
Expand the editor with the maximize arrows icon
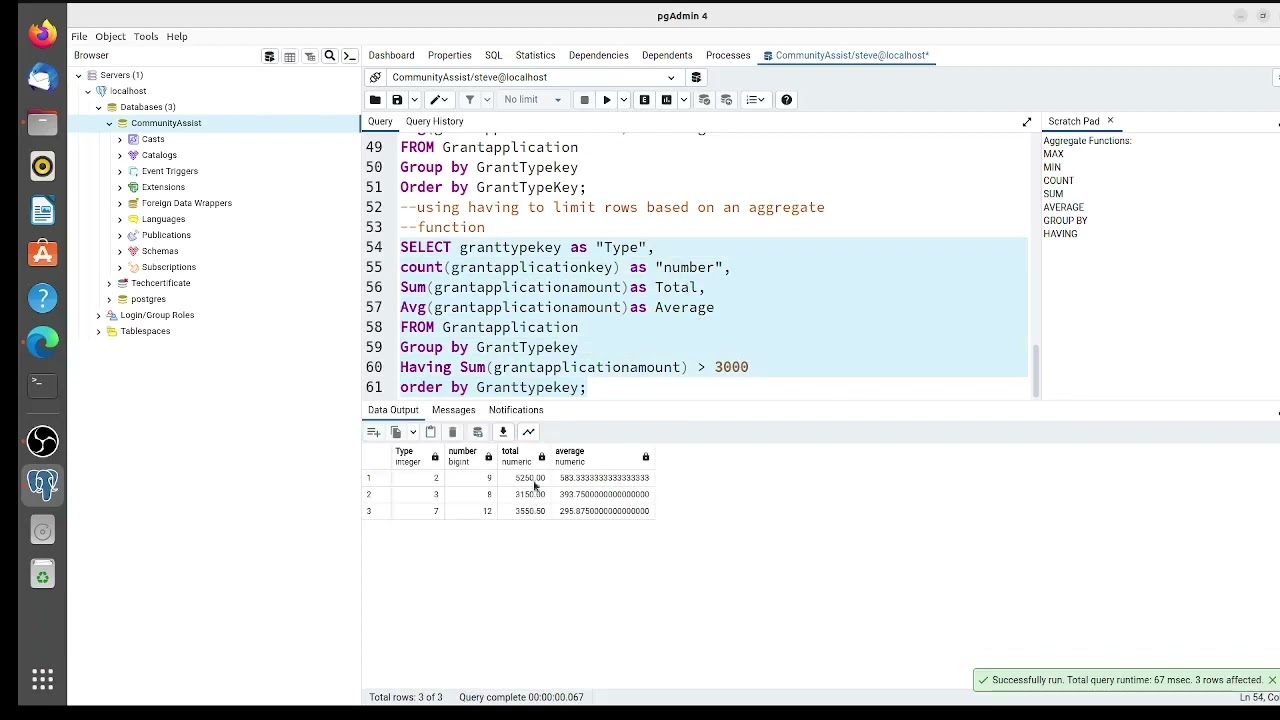1027,122
